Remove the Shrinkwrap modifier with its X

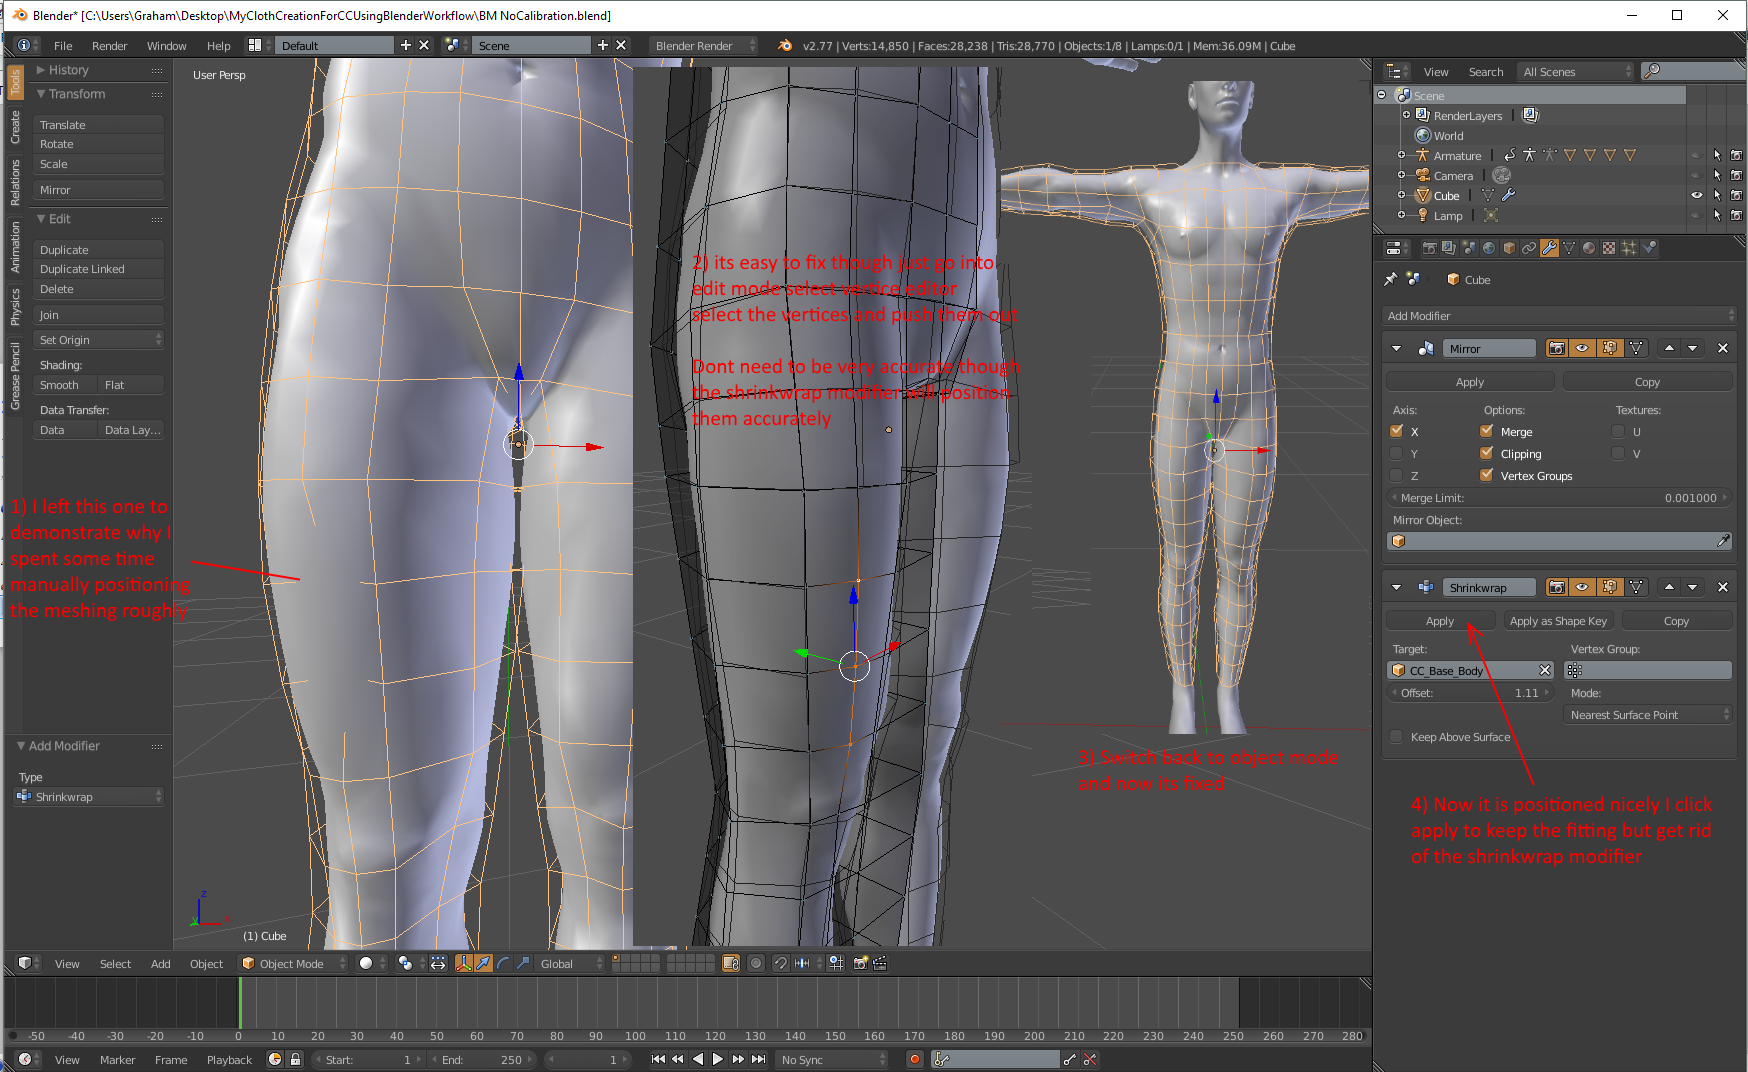tap(1722, 587)
